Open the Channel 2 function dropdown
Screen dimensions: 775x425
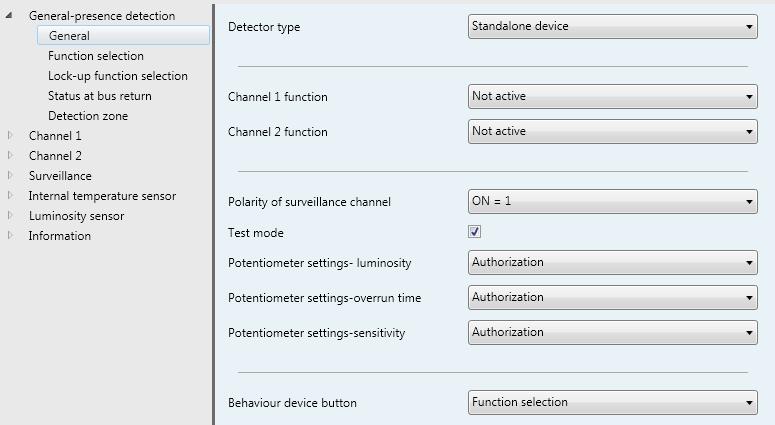(612, 131)
